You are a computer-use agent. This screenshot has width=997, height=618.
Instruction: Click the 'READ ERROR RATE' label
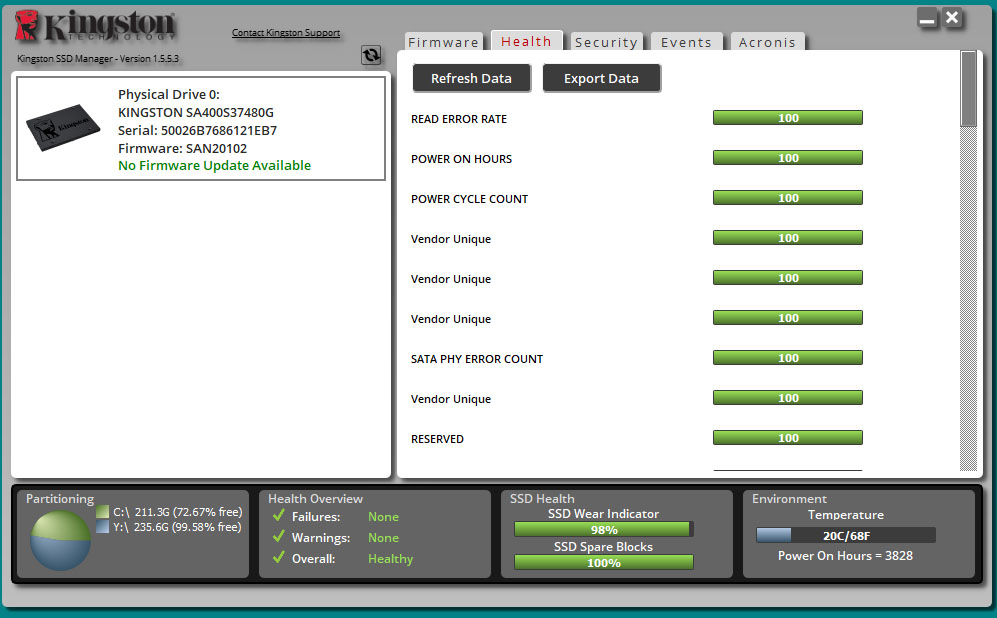click(459, 119)
